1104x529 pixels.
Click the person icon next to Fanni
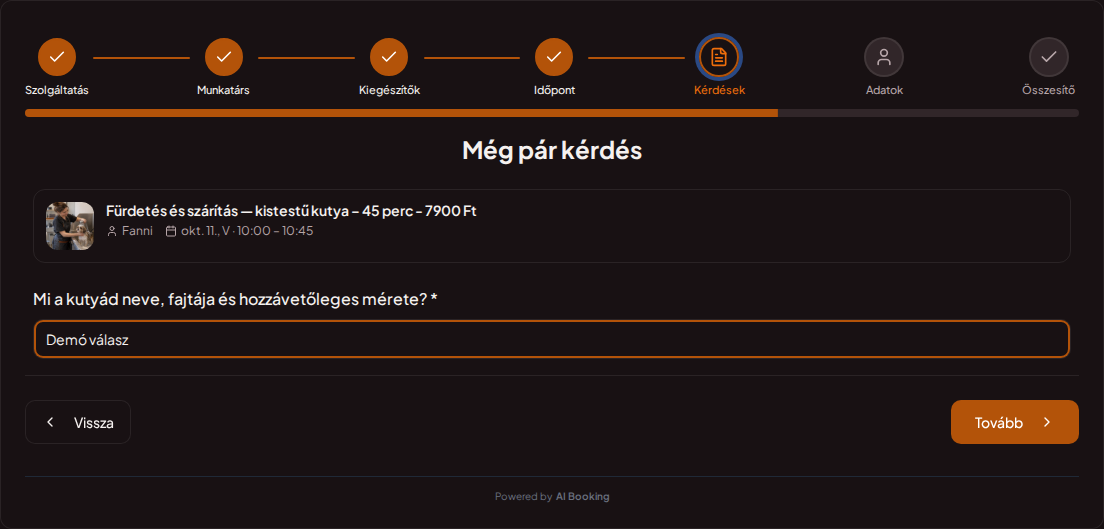tap(111, 231)
